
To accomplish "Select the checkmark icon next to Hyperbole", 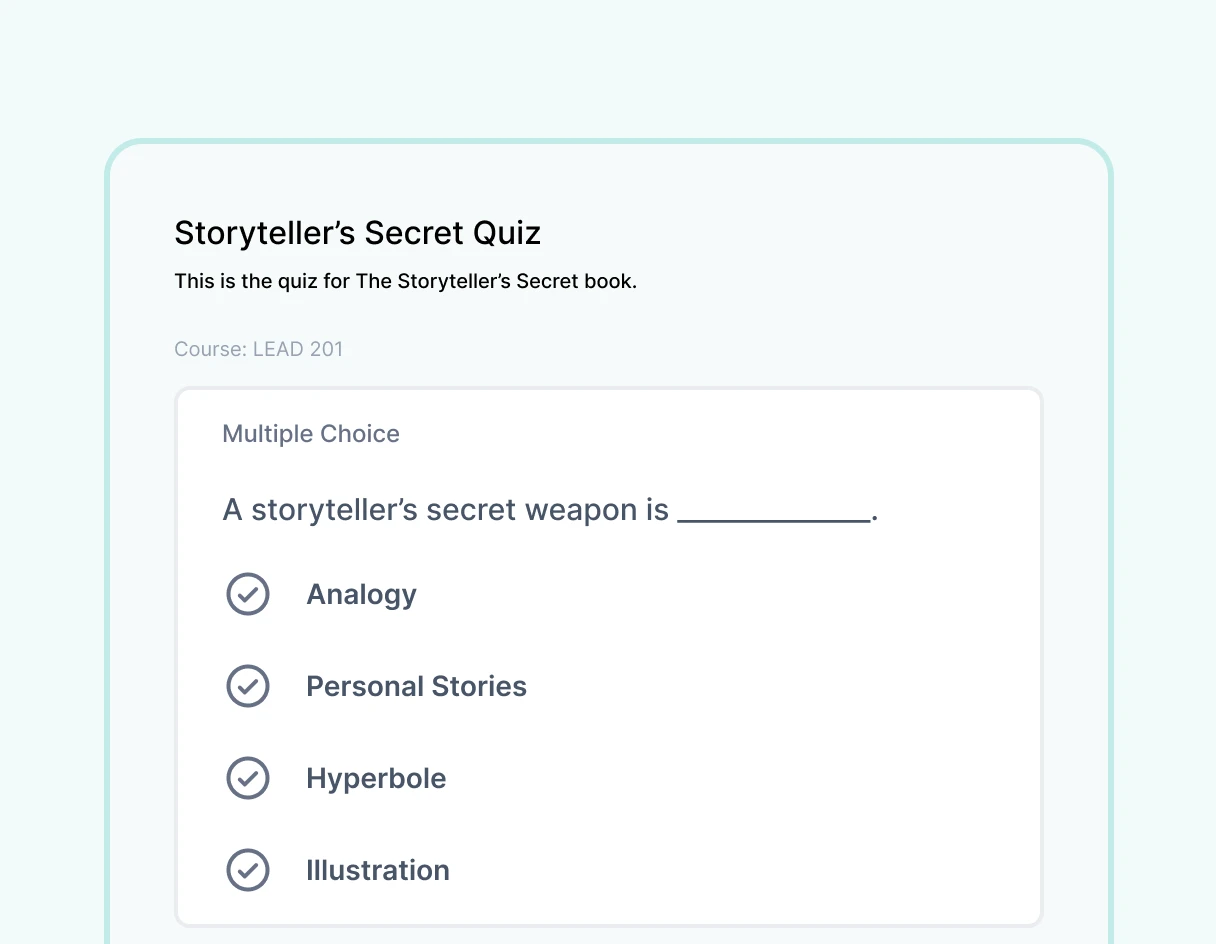I will 248,778.
